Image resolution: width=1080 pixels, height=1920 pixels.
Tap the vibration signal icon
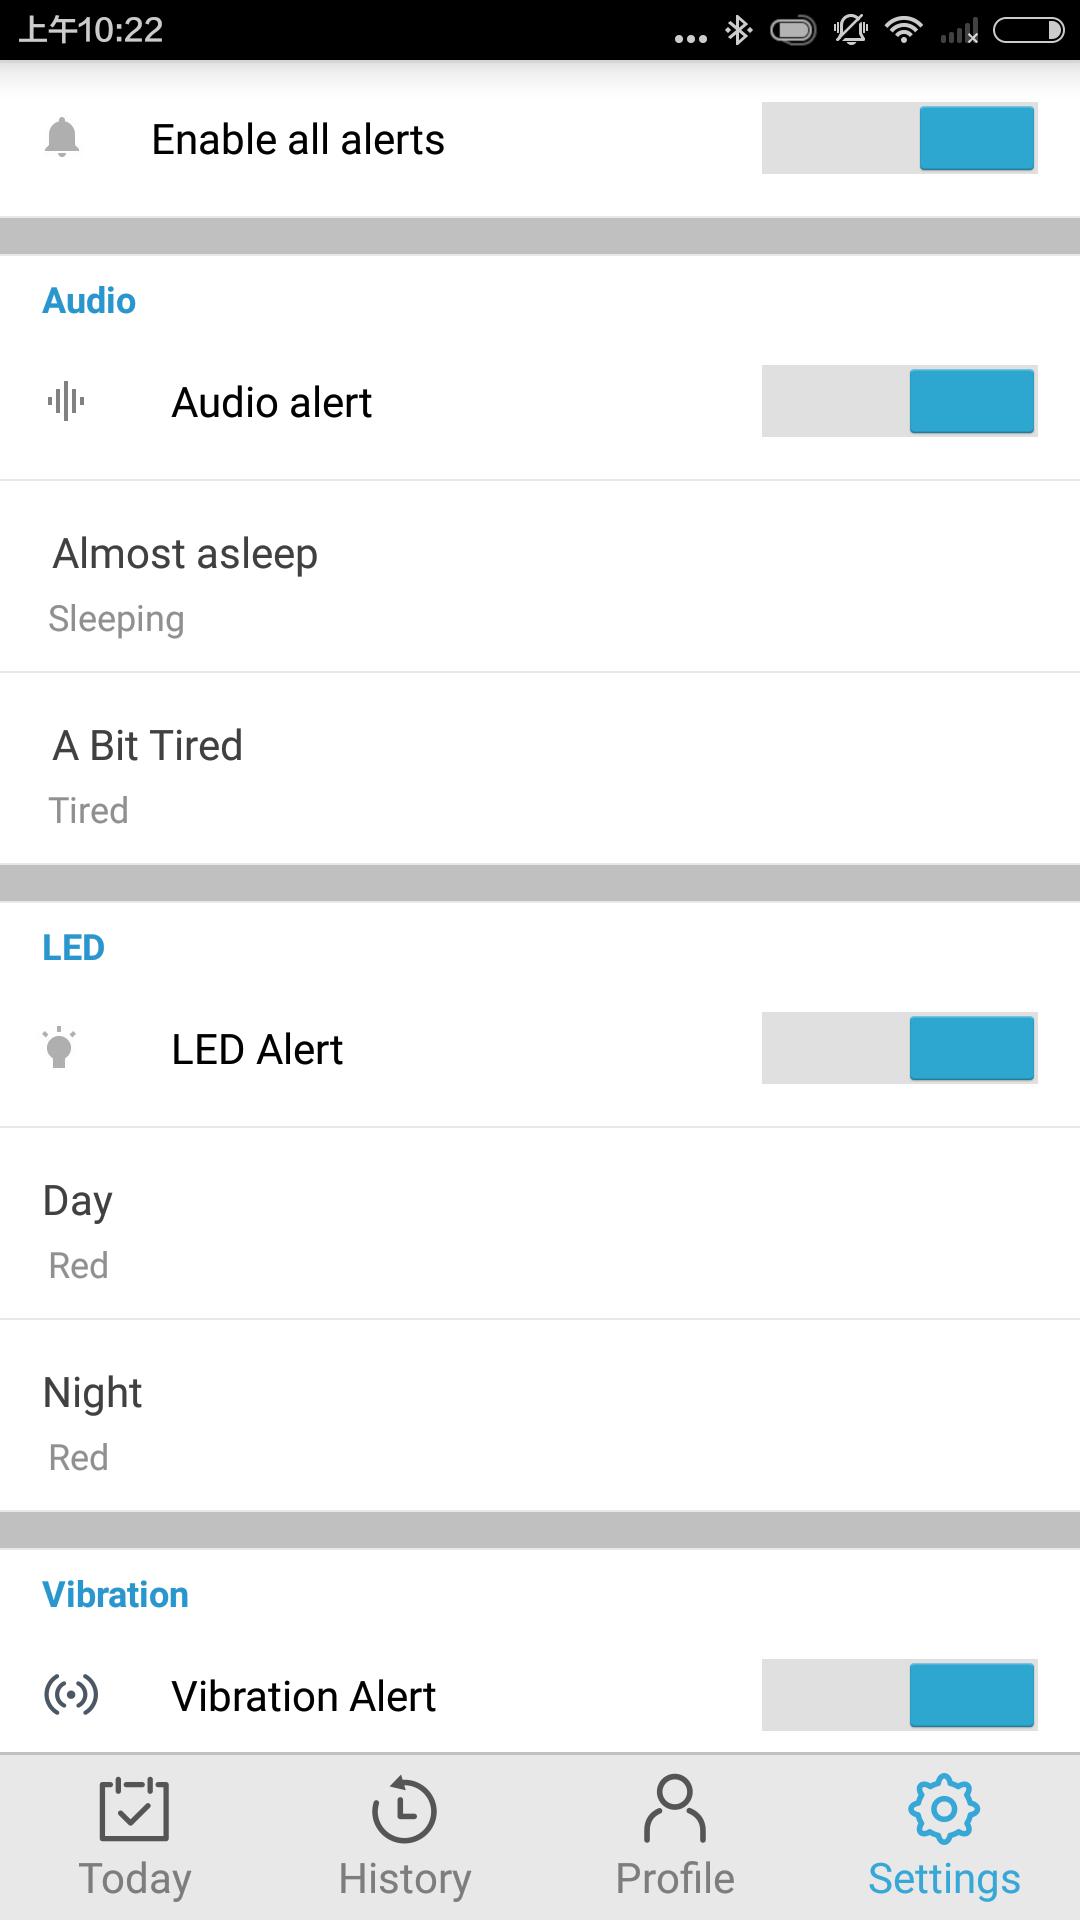pos(71,1695)
